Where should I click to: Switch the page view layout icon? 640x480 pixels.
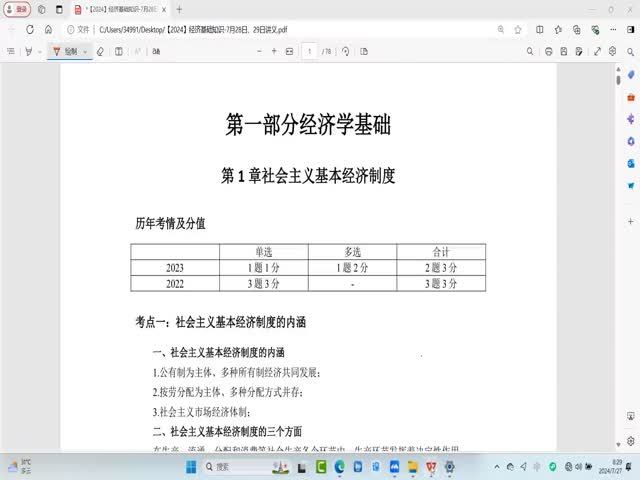click(x=364, y=51)
